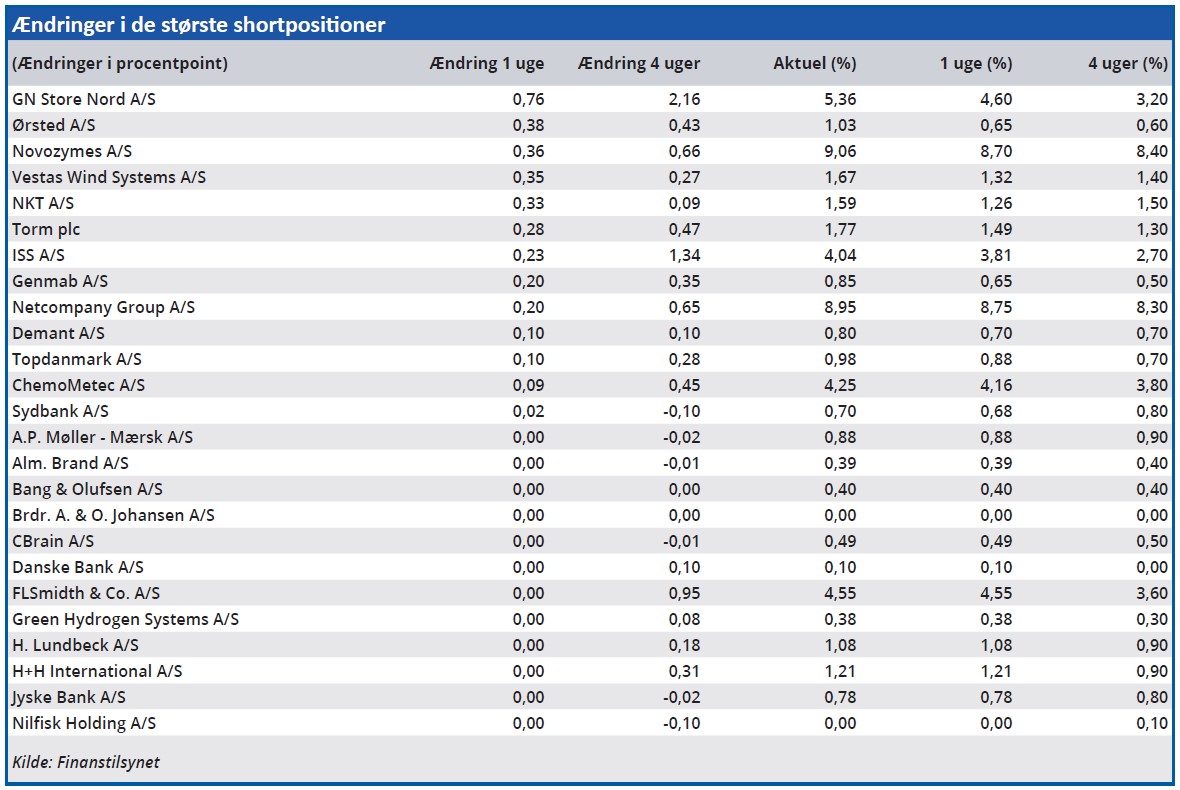
Task: Select the 'Ændring 1 uge' column header
Action: click(486, 64)
